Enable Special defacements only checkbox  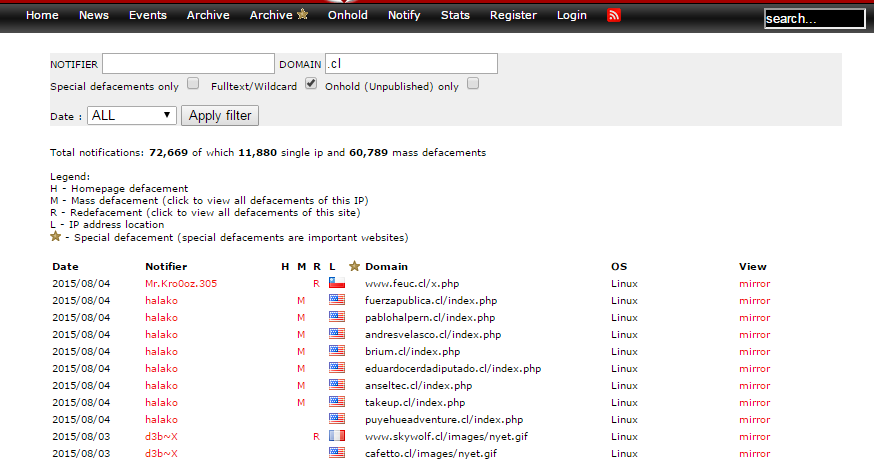193,84
